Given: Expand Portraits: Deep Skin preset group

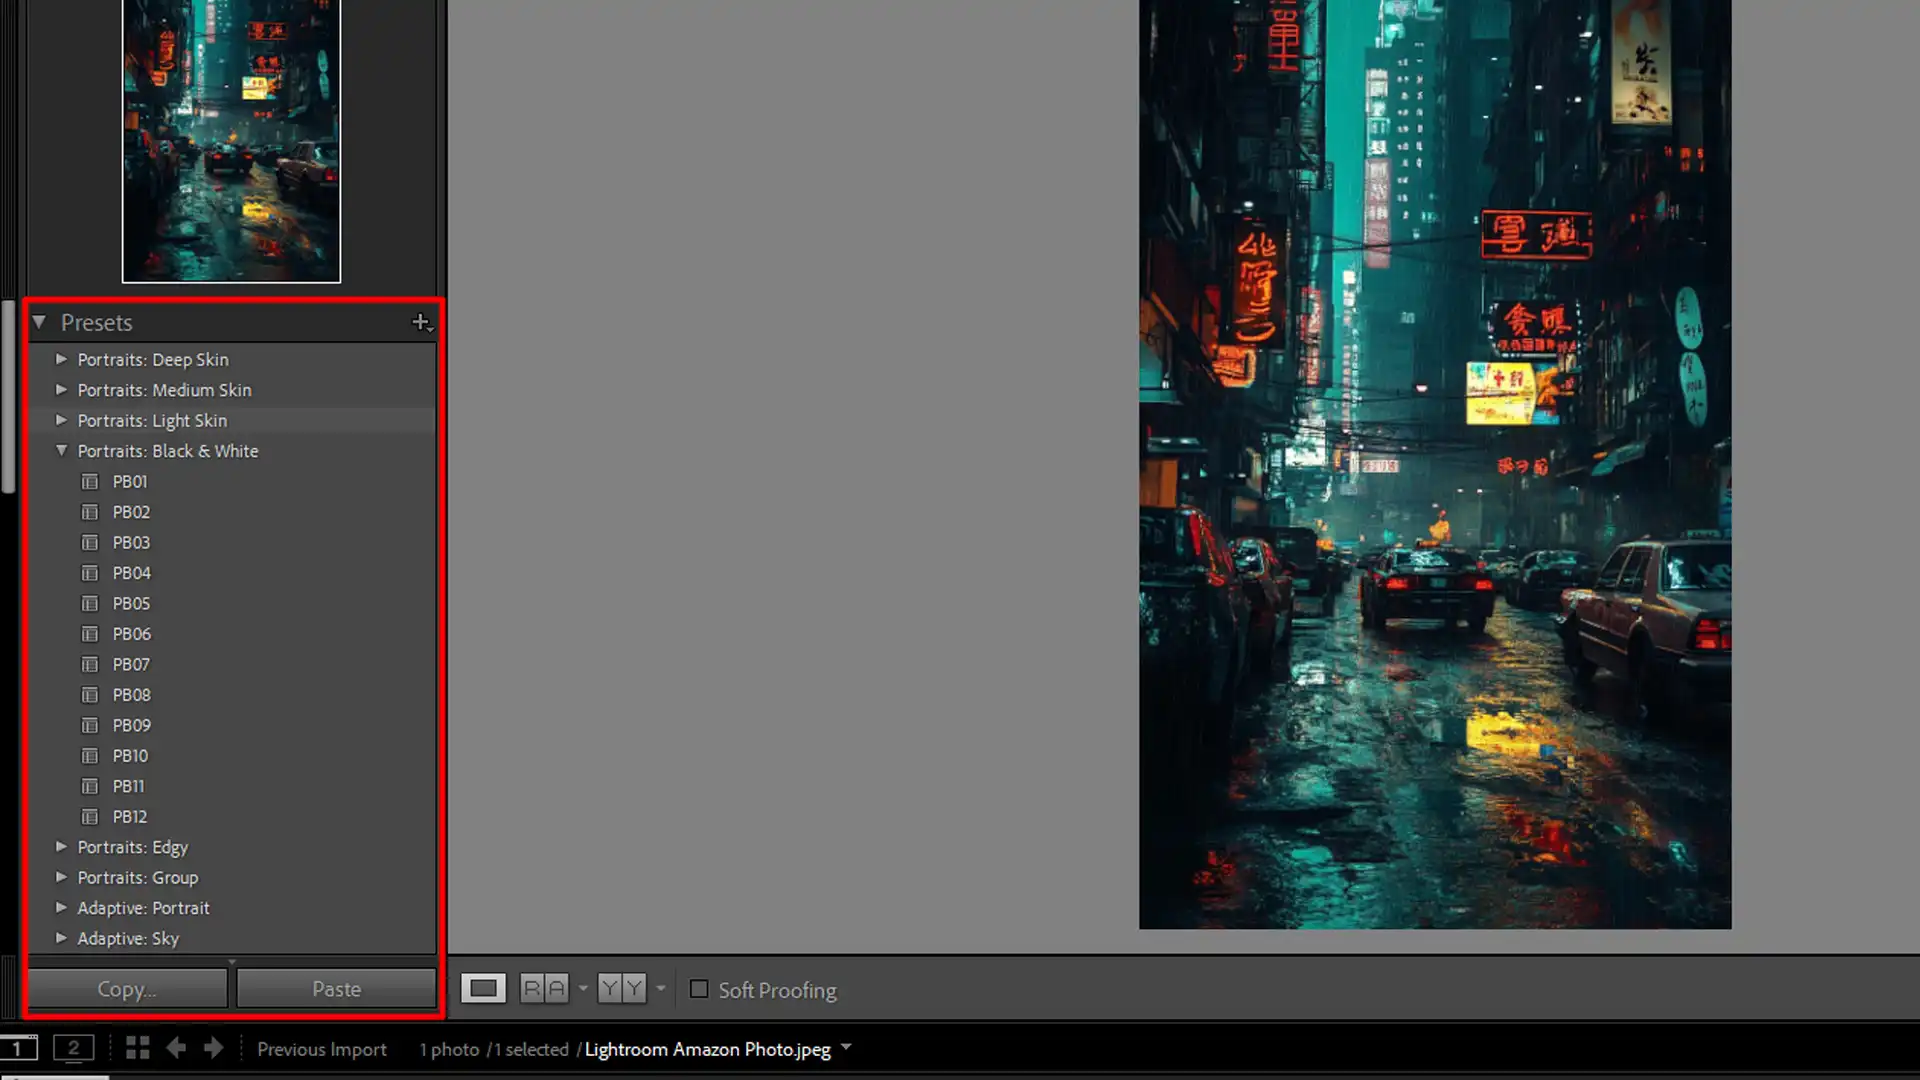Looking at the screenshot, I should click(61, 359).
